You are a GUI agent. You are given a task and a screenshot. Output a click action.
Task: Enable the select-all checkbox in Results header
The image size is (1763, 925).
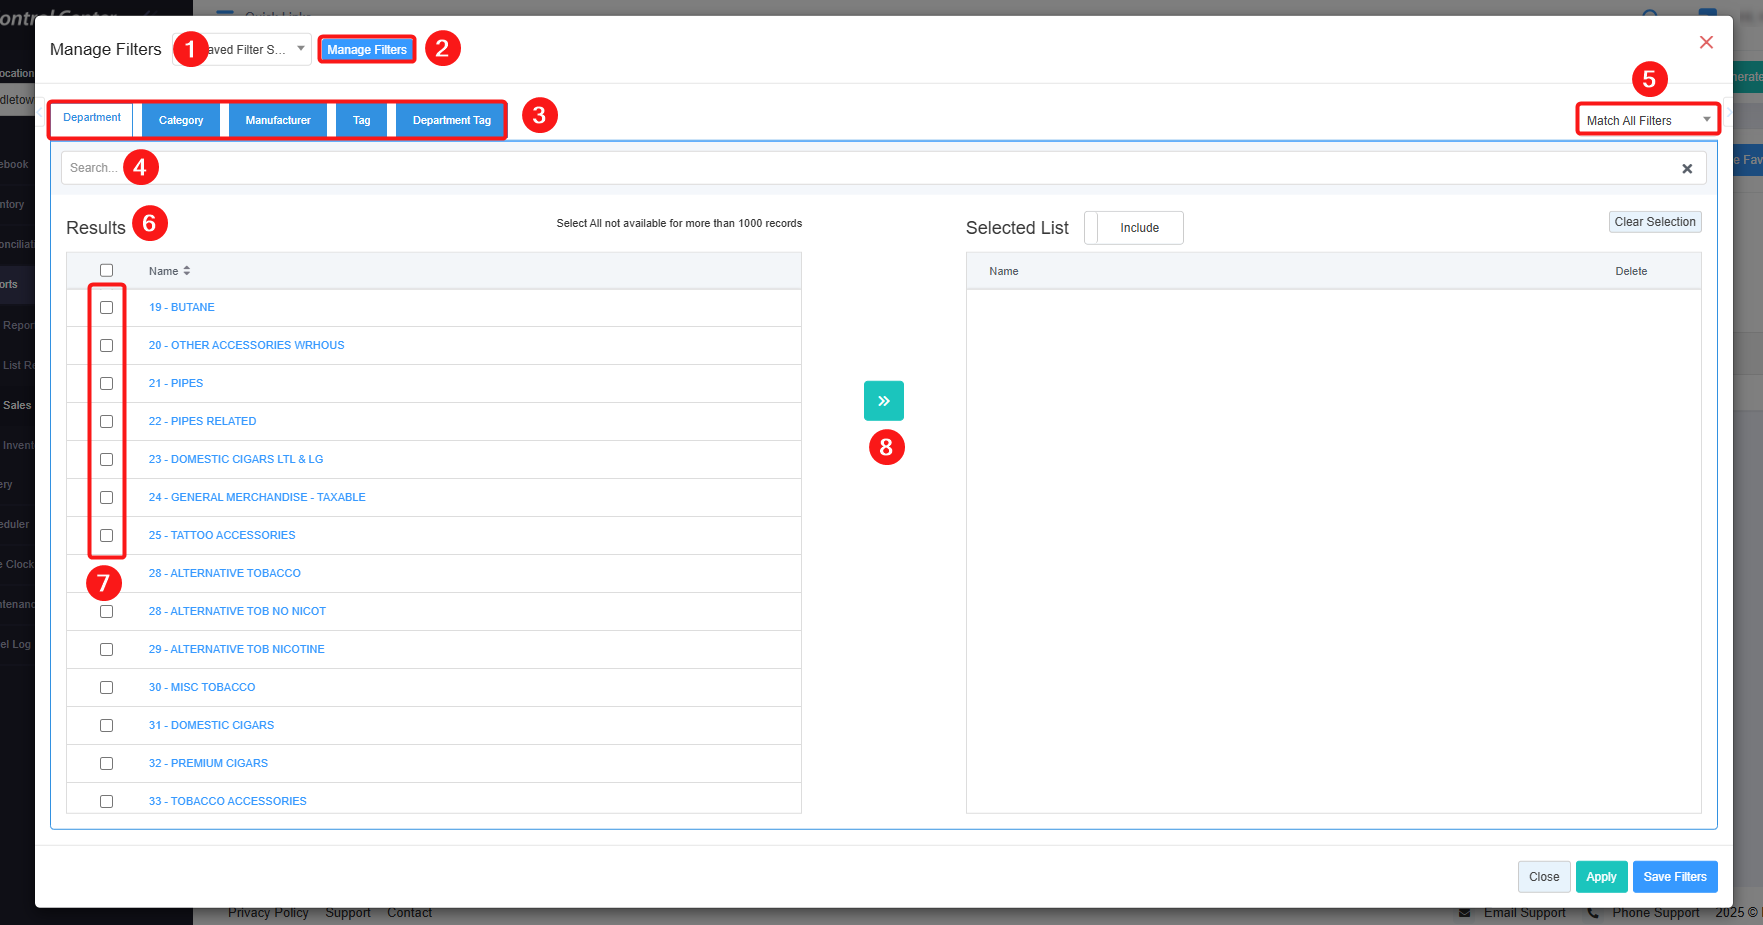click(106, 271)
